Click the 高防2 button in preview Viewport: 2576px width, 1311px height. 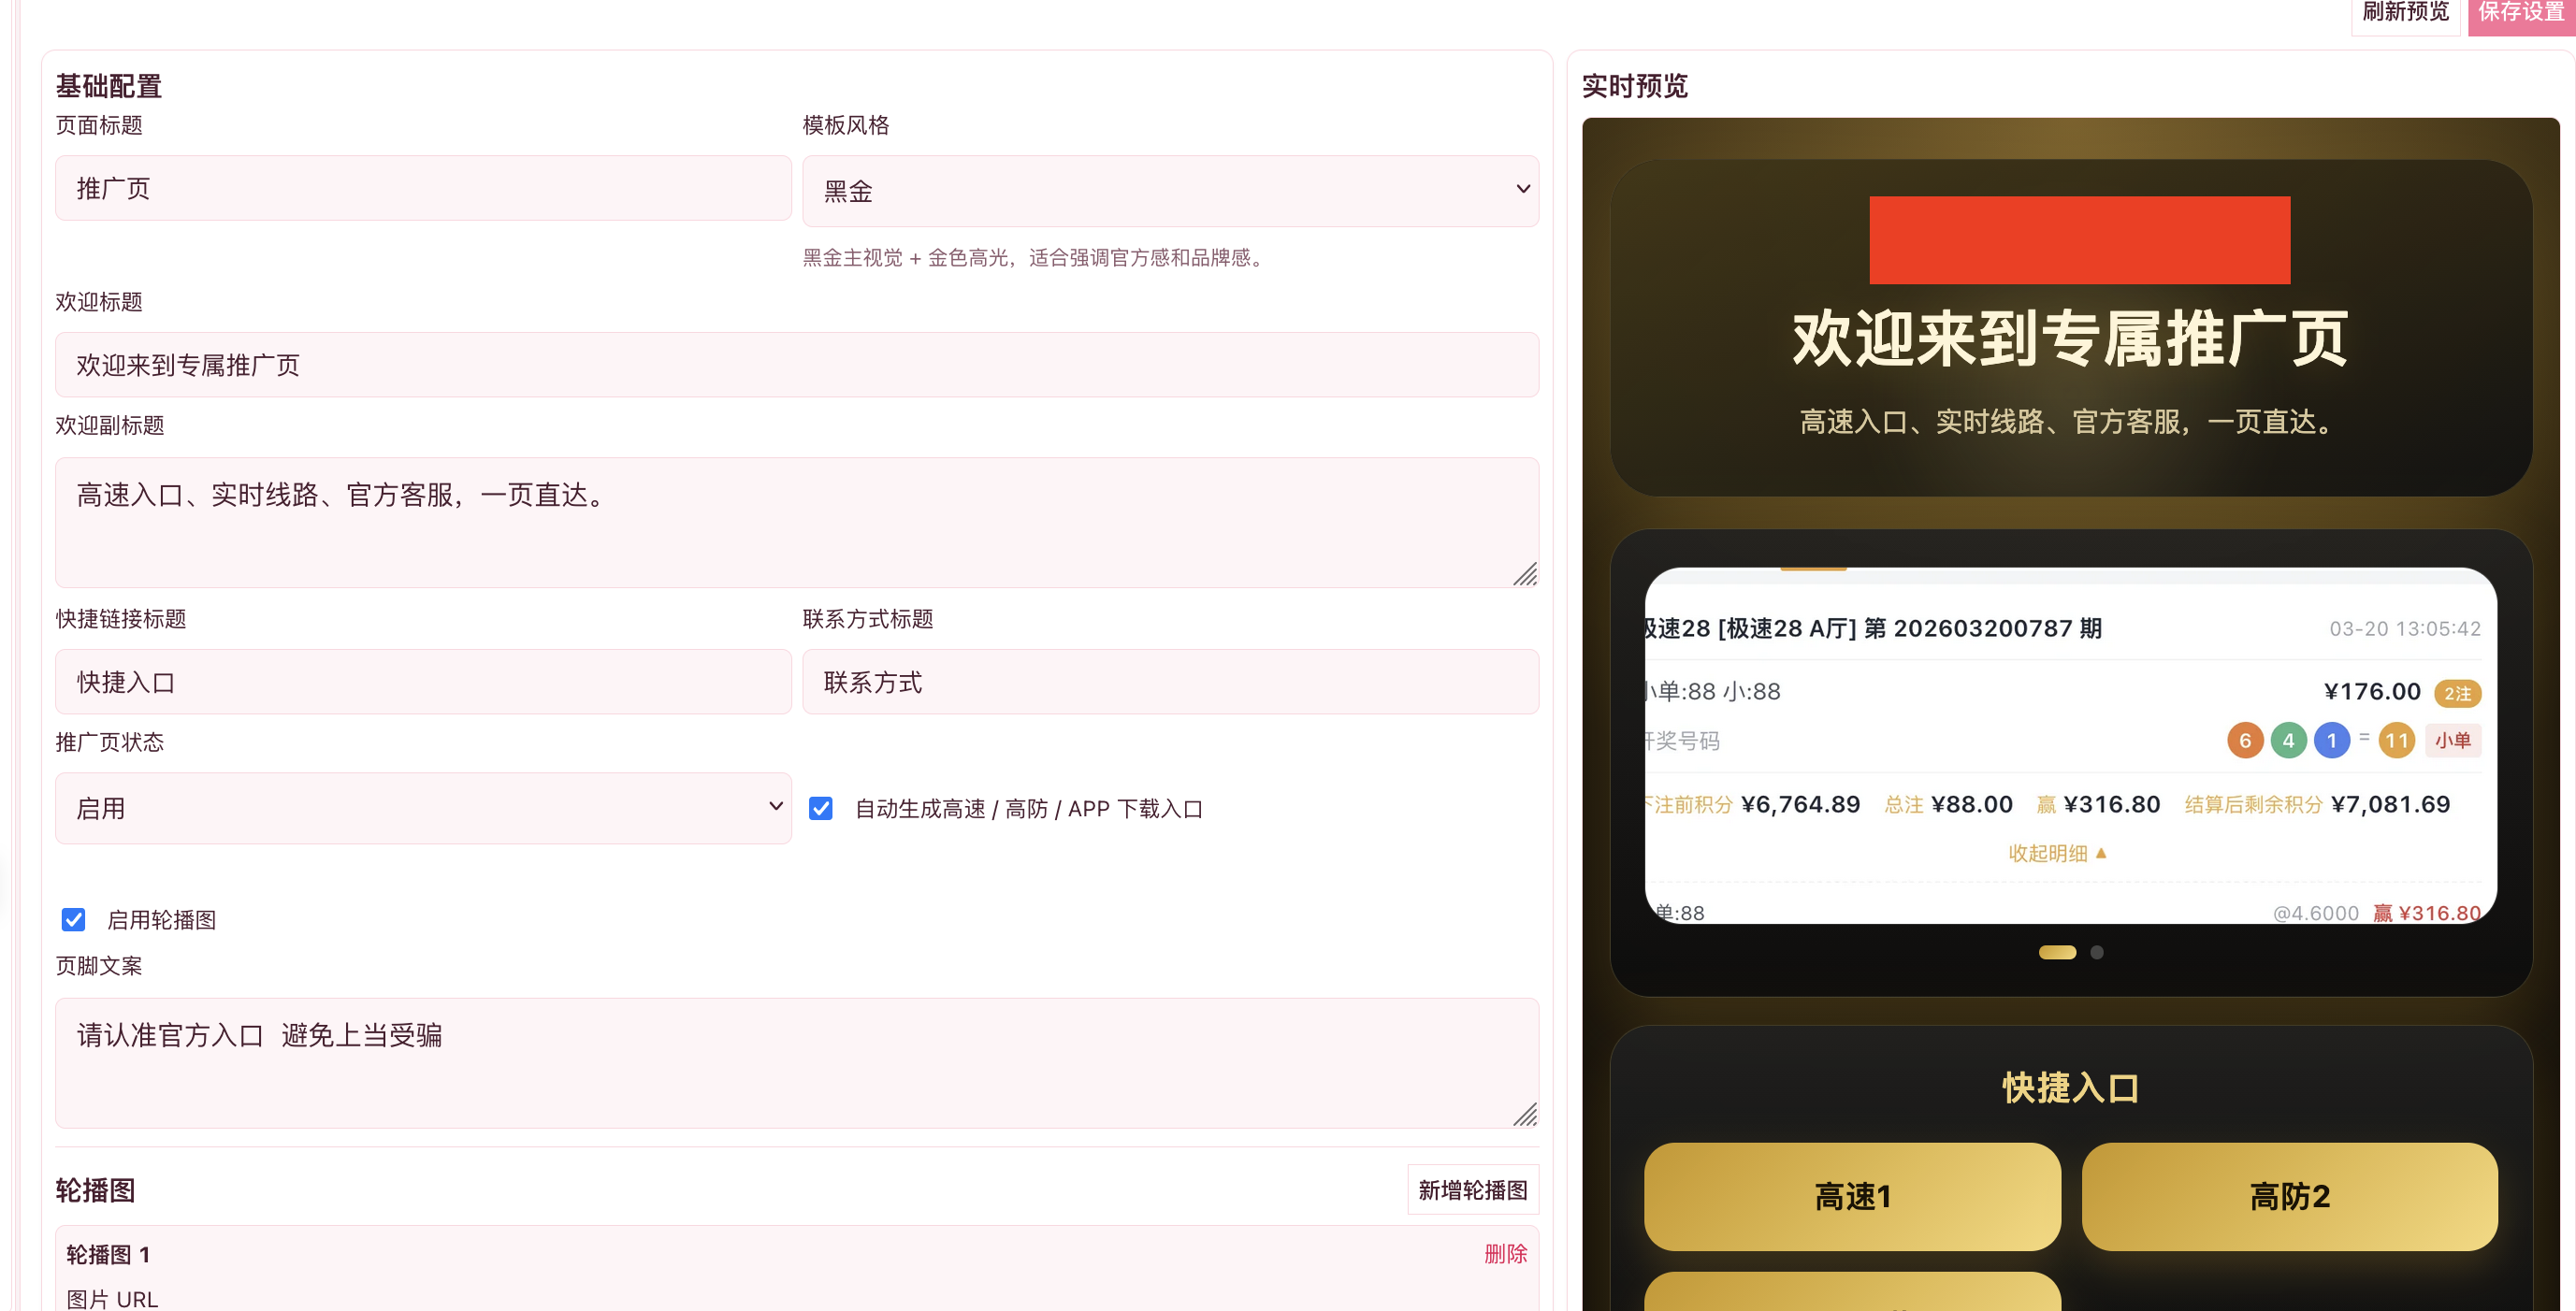tap(2290, 1197)
